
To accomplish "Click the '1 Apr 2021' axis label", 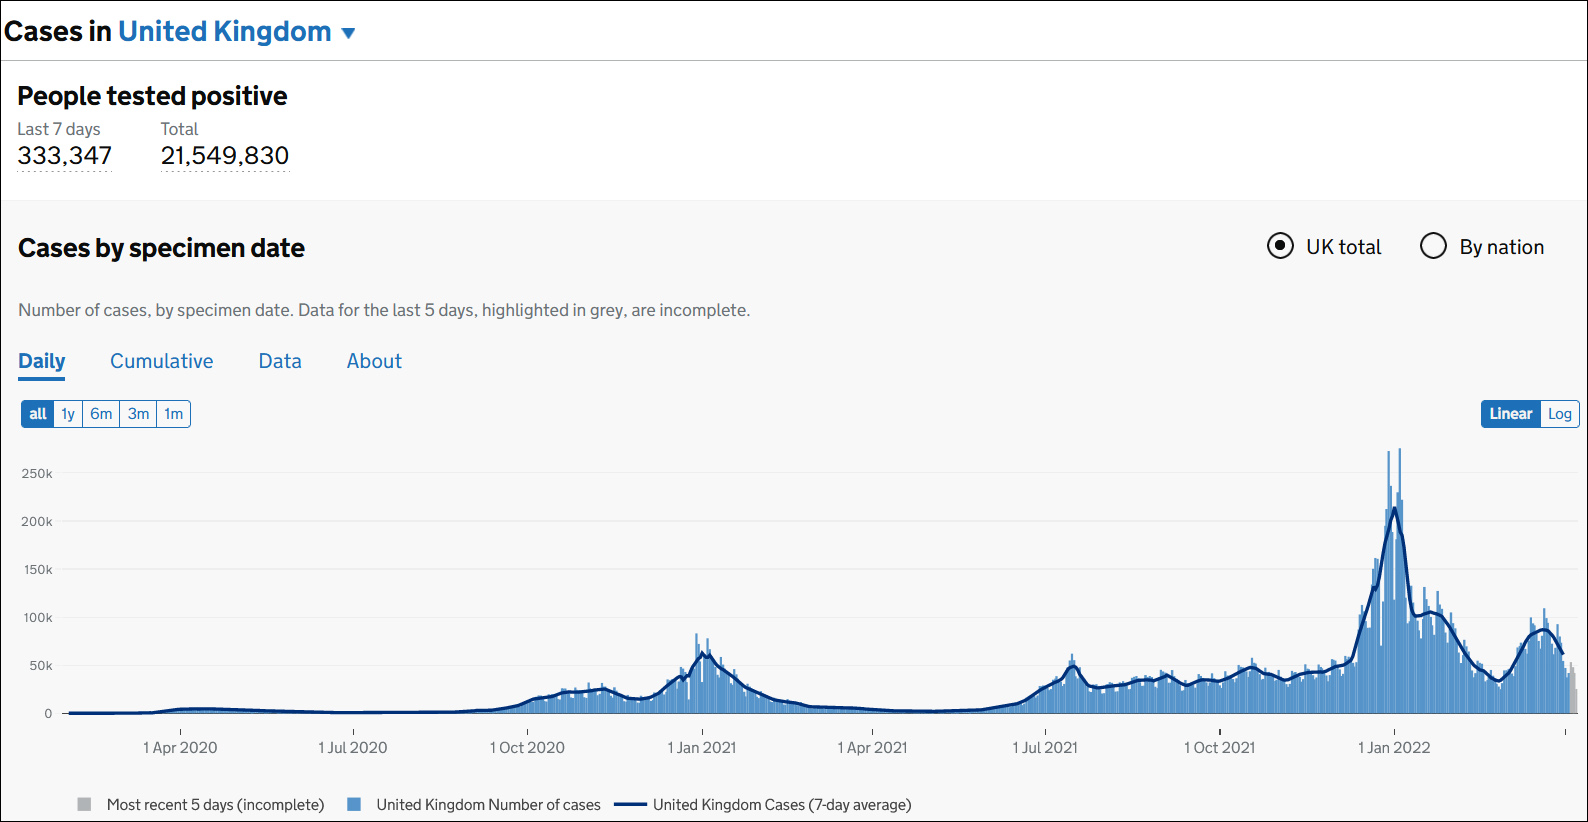I will click(872, 748).
